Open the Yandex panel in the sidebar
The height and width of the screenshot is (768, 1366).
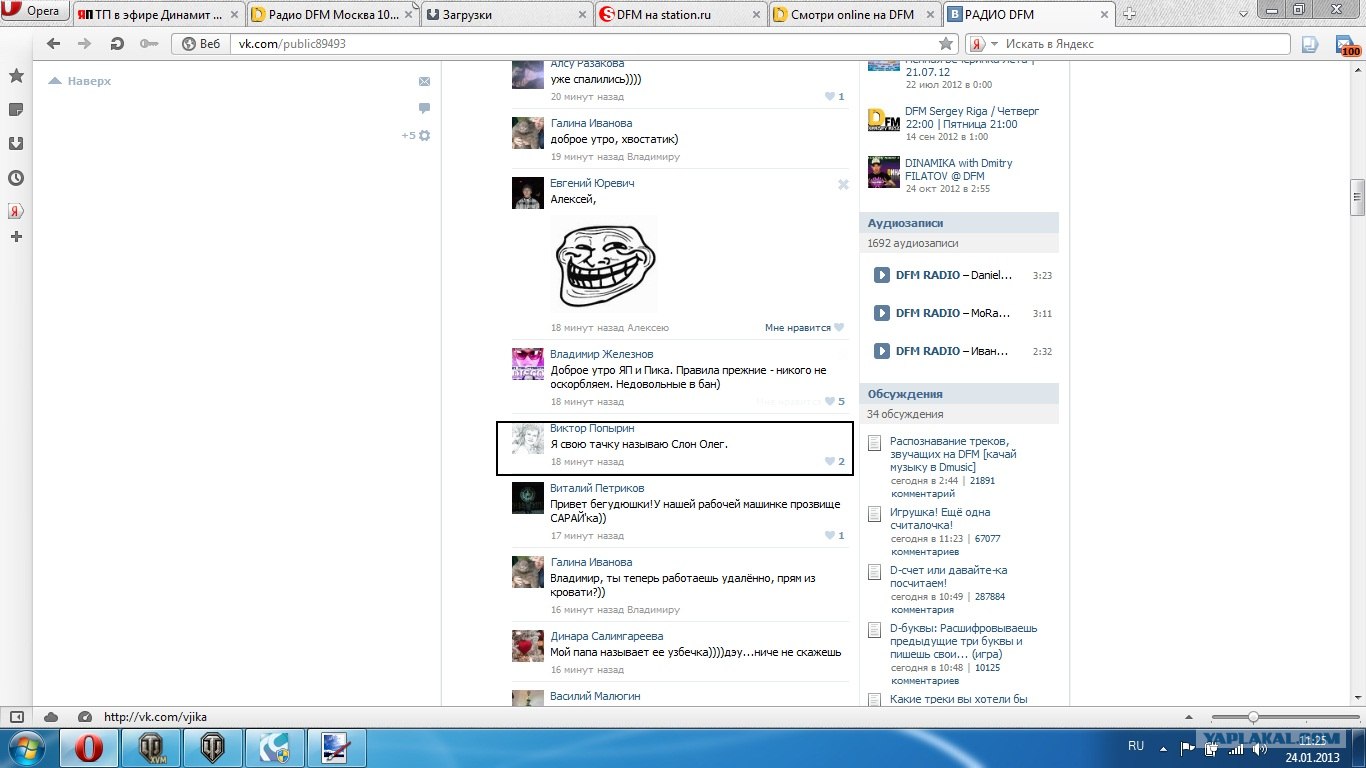[16, 211]
